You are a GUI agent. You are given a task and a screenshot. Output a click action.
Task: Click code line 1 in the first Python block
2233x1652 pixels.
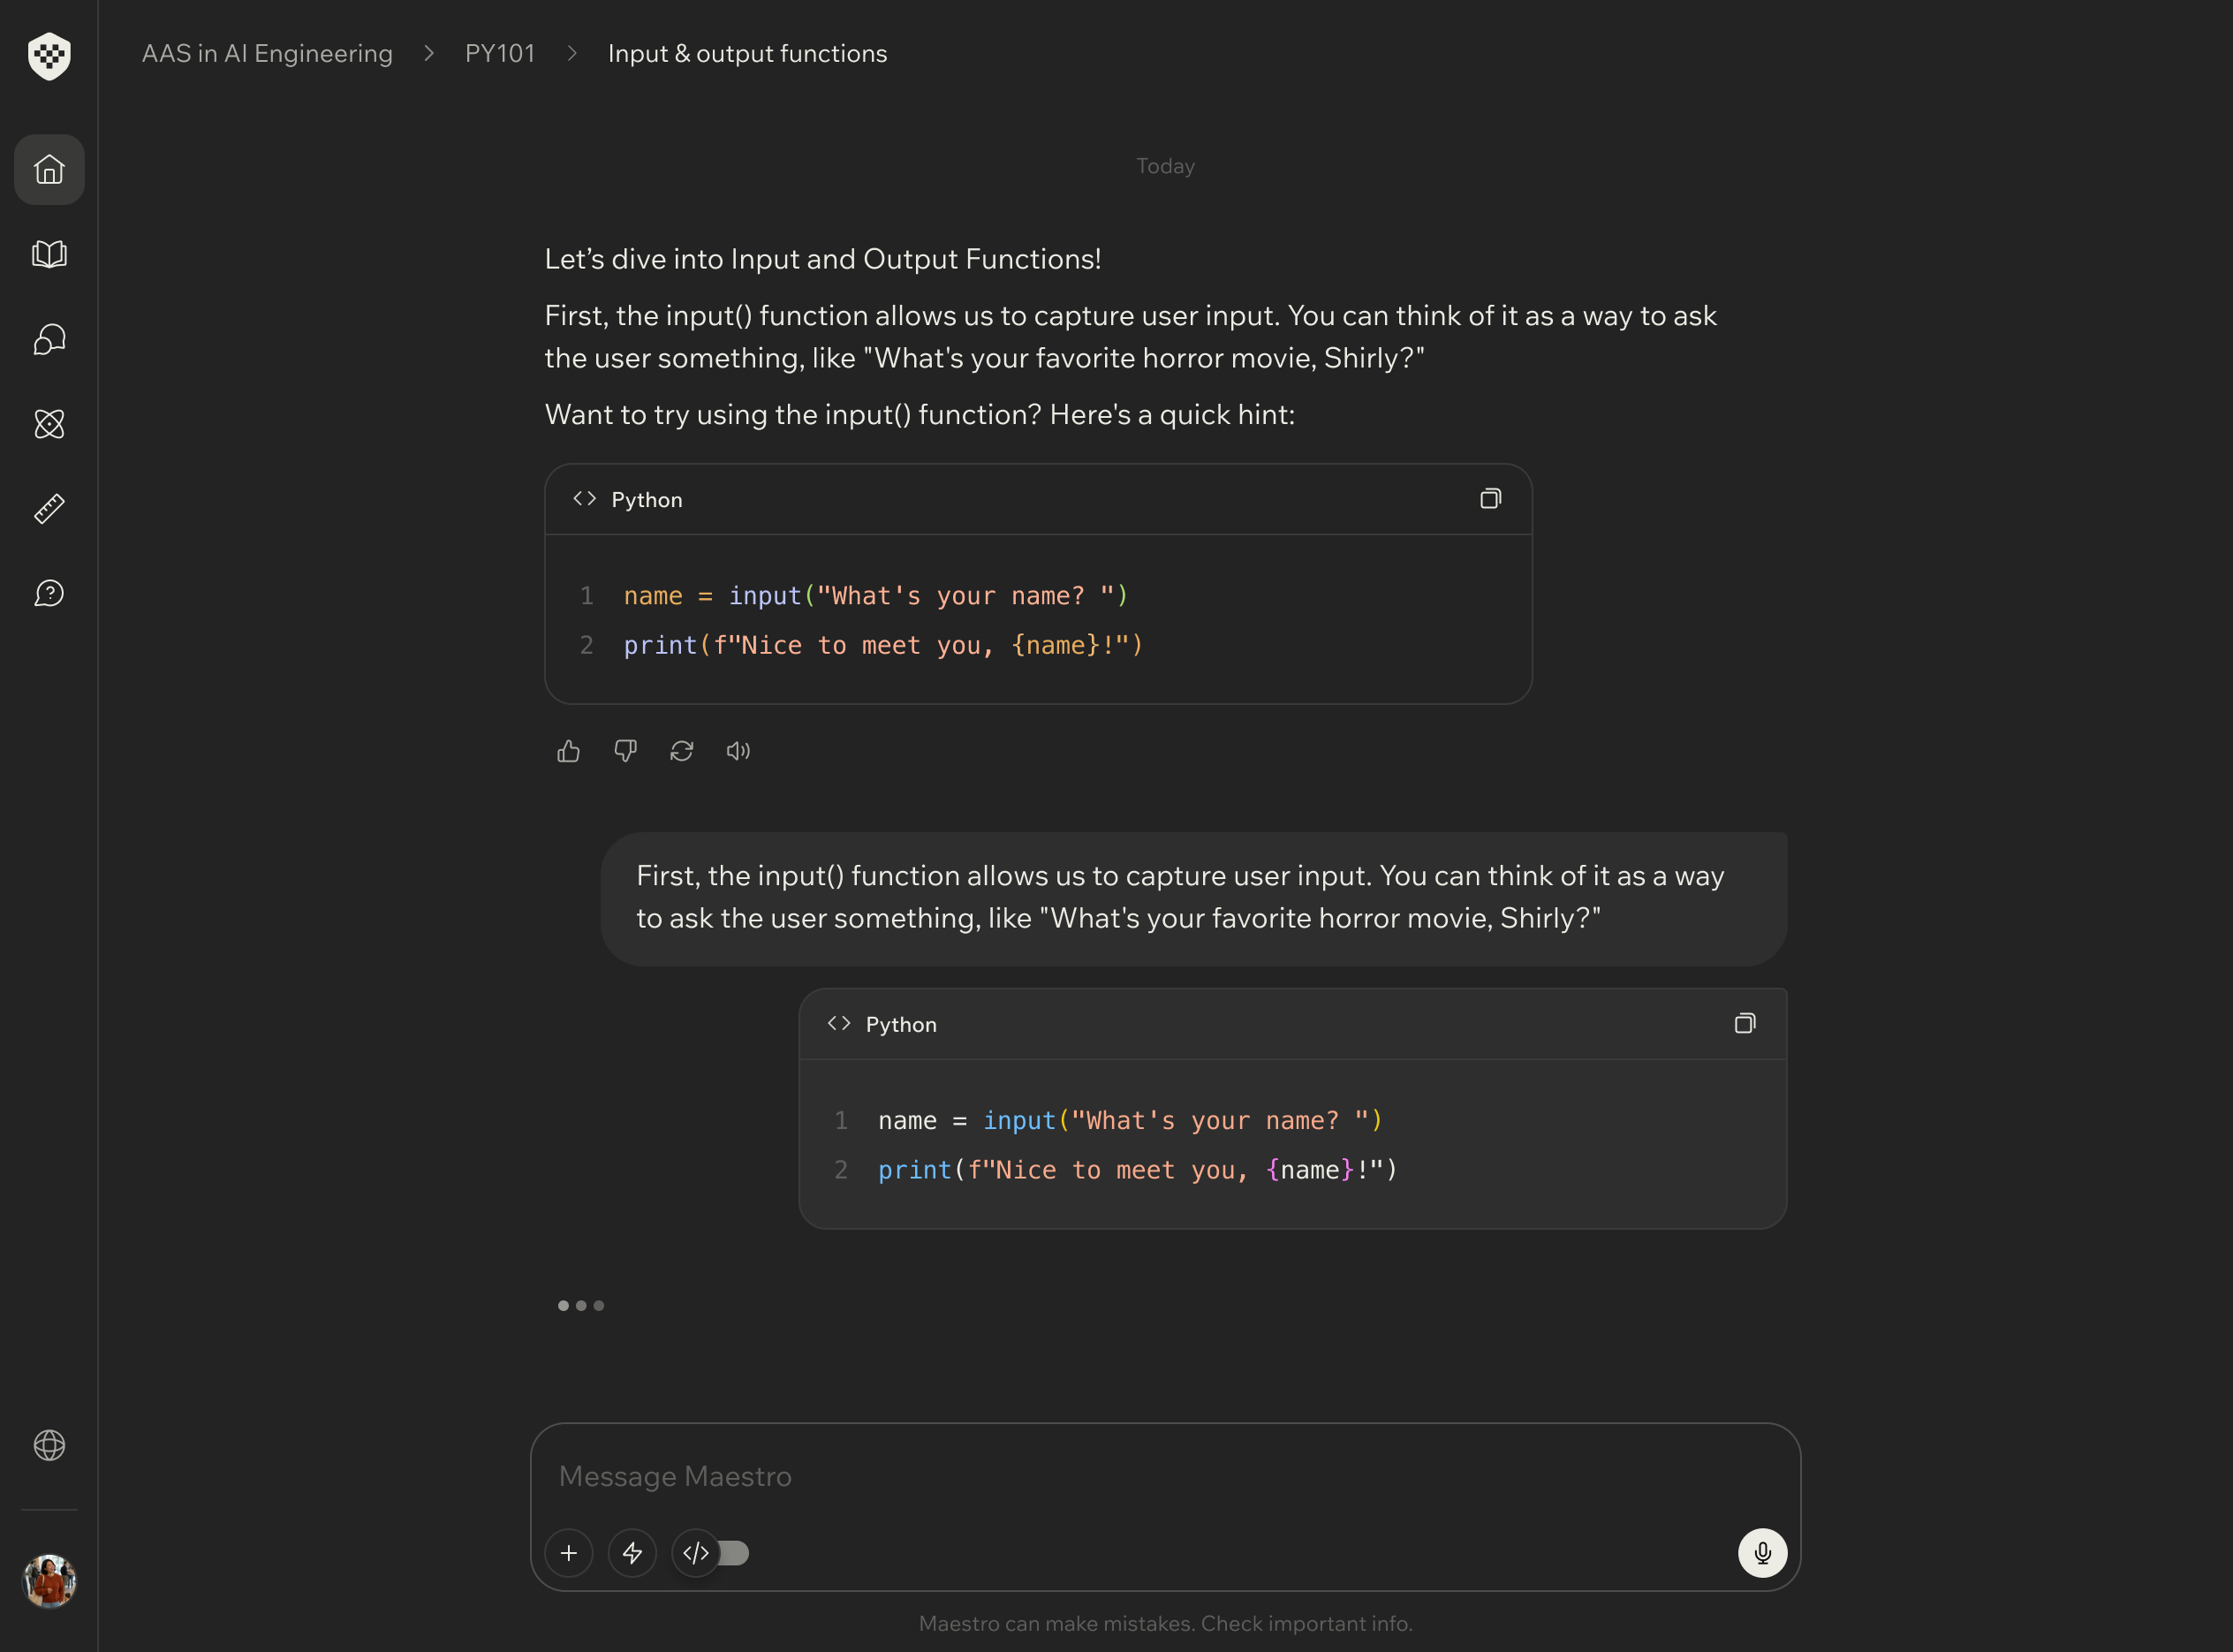(x=876, y=596)
